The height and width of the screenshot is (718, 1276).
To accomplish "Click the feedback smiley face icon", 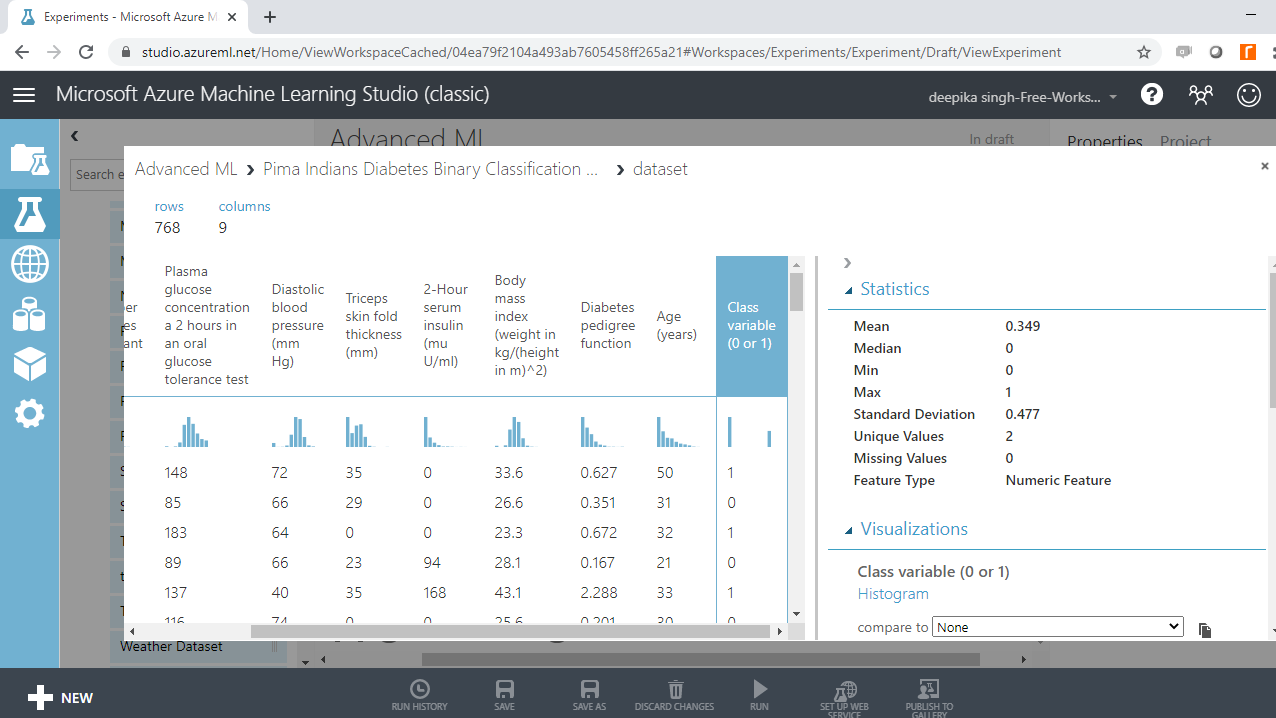I will [x=1248, y=94].
